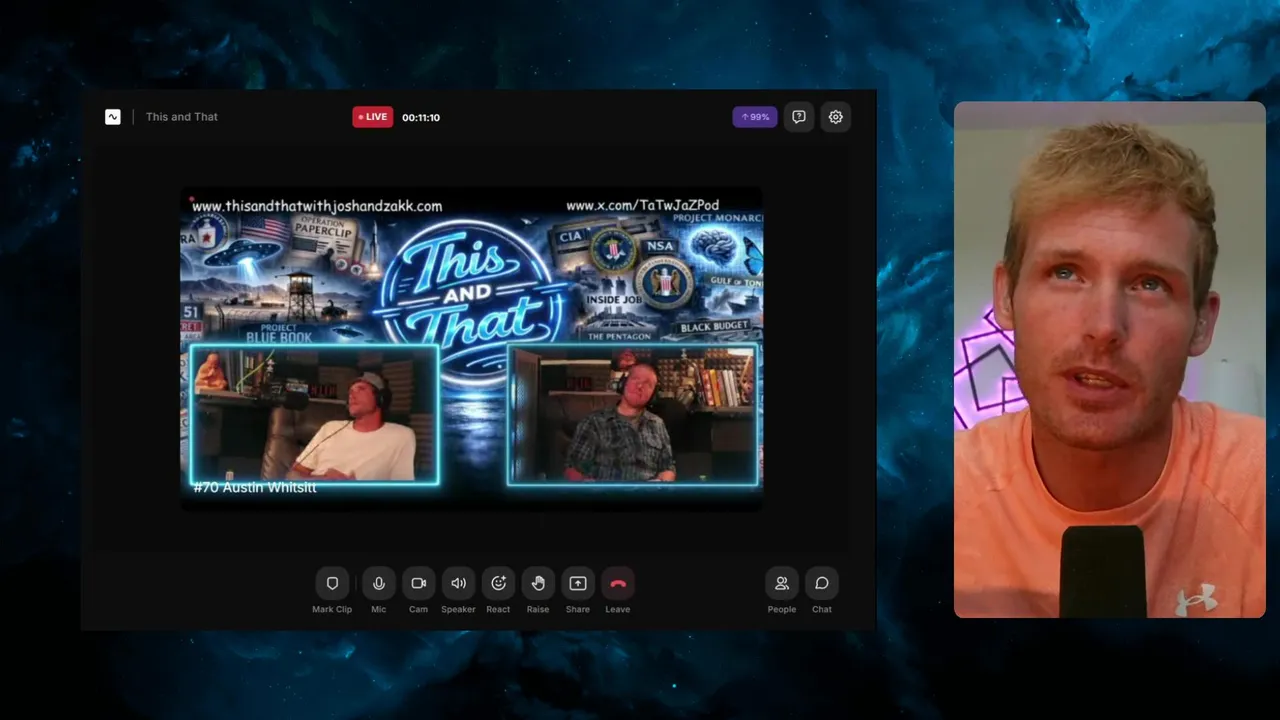1280x720 pixels.
Task: Open the Chat panel
Action: click(822, 583)
